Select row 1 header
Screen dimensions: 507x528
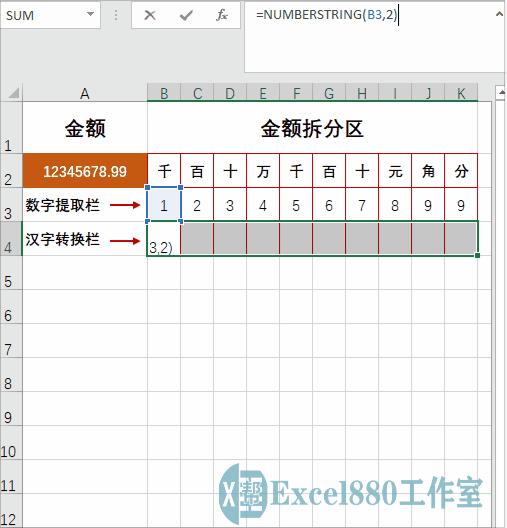point(11,128)
